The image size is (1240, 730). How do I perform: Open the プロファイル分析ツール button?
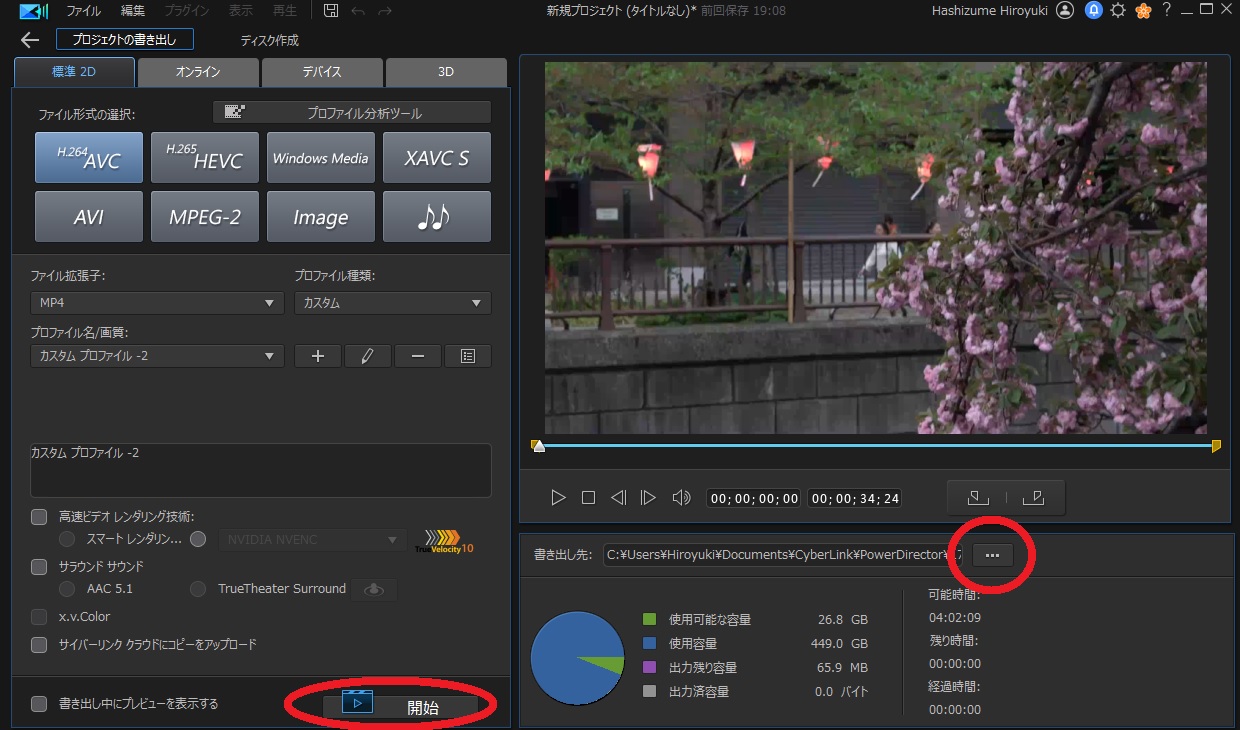pyautogui.click(x=352, y=112)
